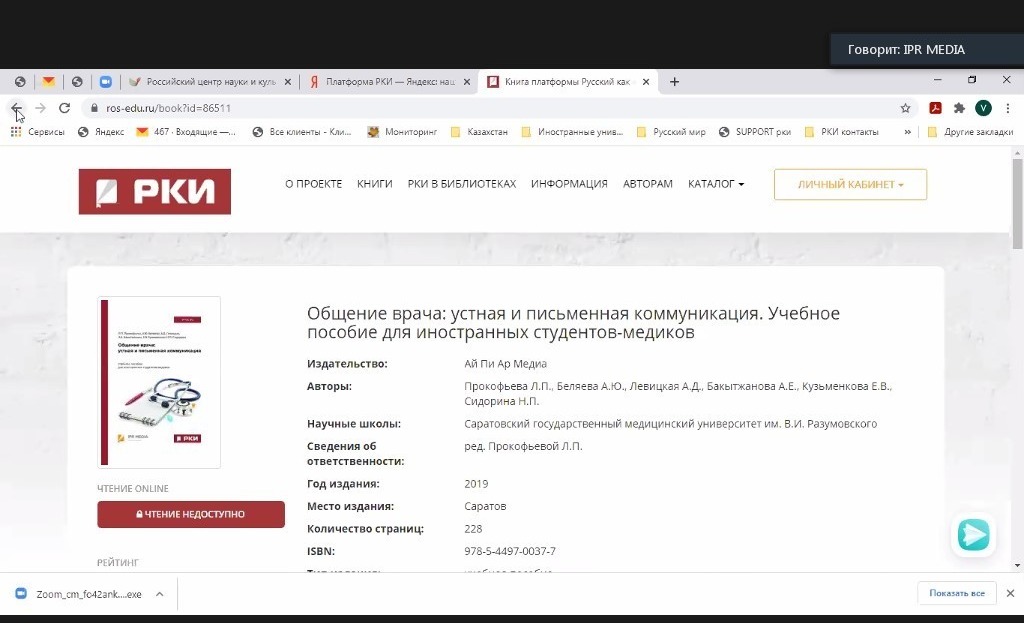Bookmark this page with the star icon

pos(905,108)
